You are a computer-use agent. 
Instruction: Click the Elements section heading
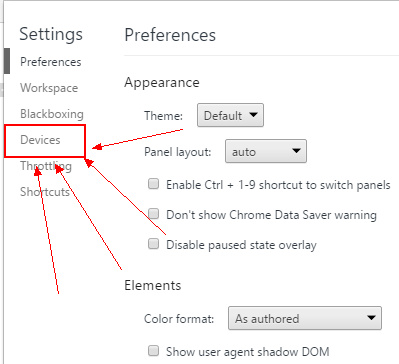(153, 285)
